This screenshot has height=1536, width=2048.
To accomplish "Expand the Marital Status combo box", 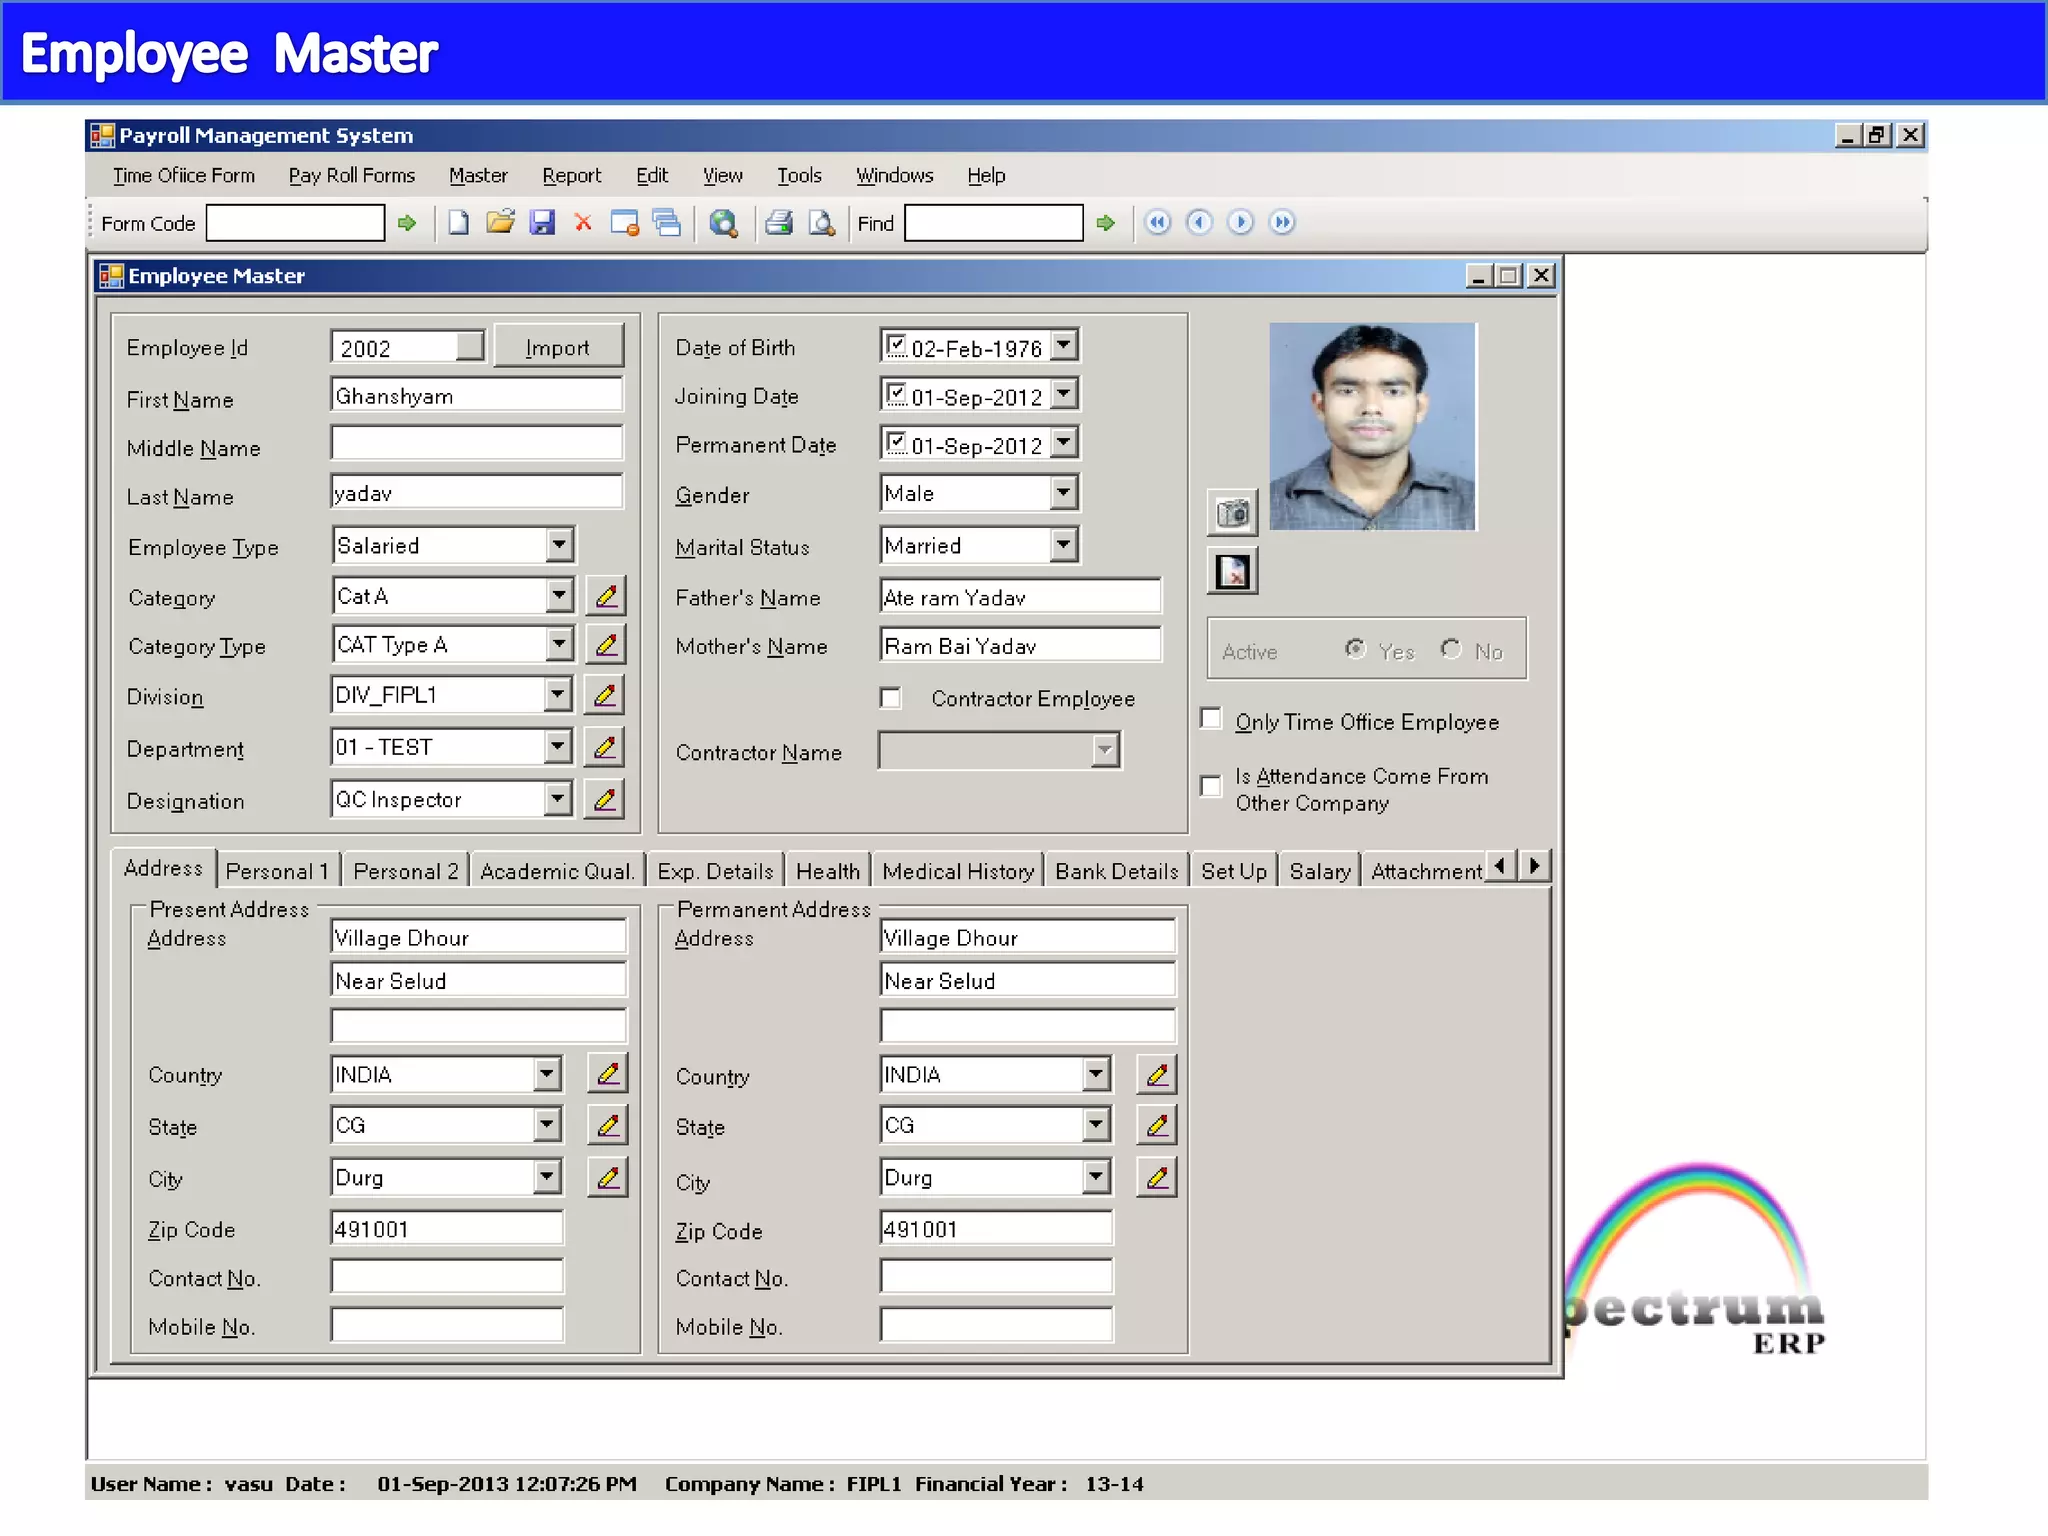I will tap(1063, 546).
